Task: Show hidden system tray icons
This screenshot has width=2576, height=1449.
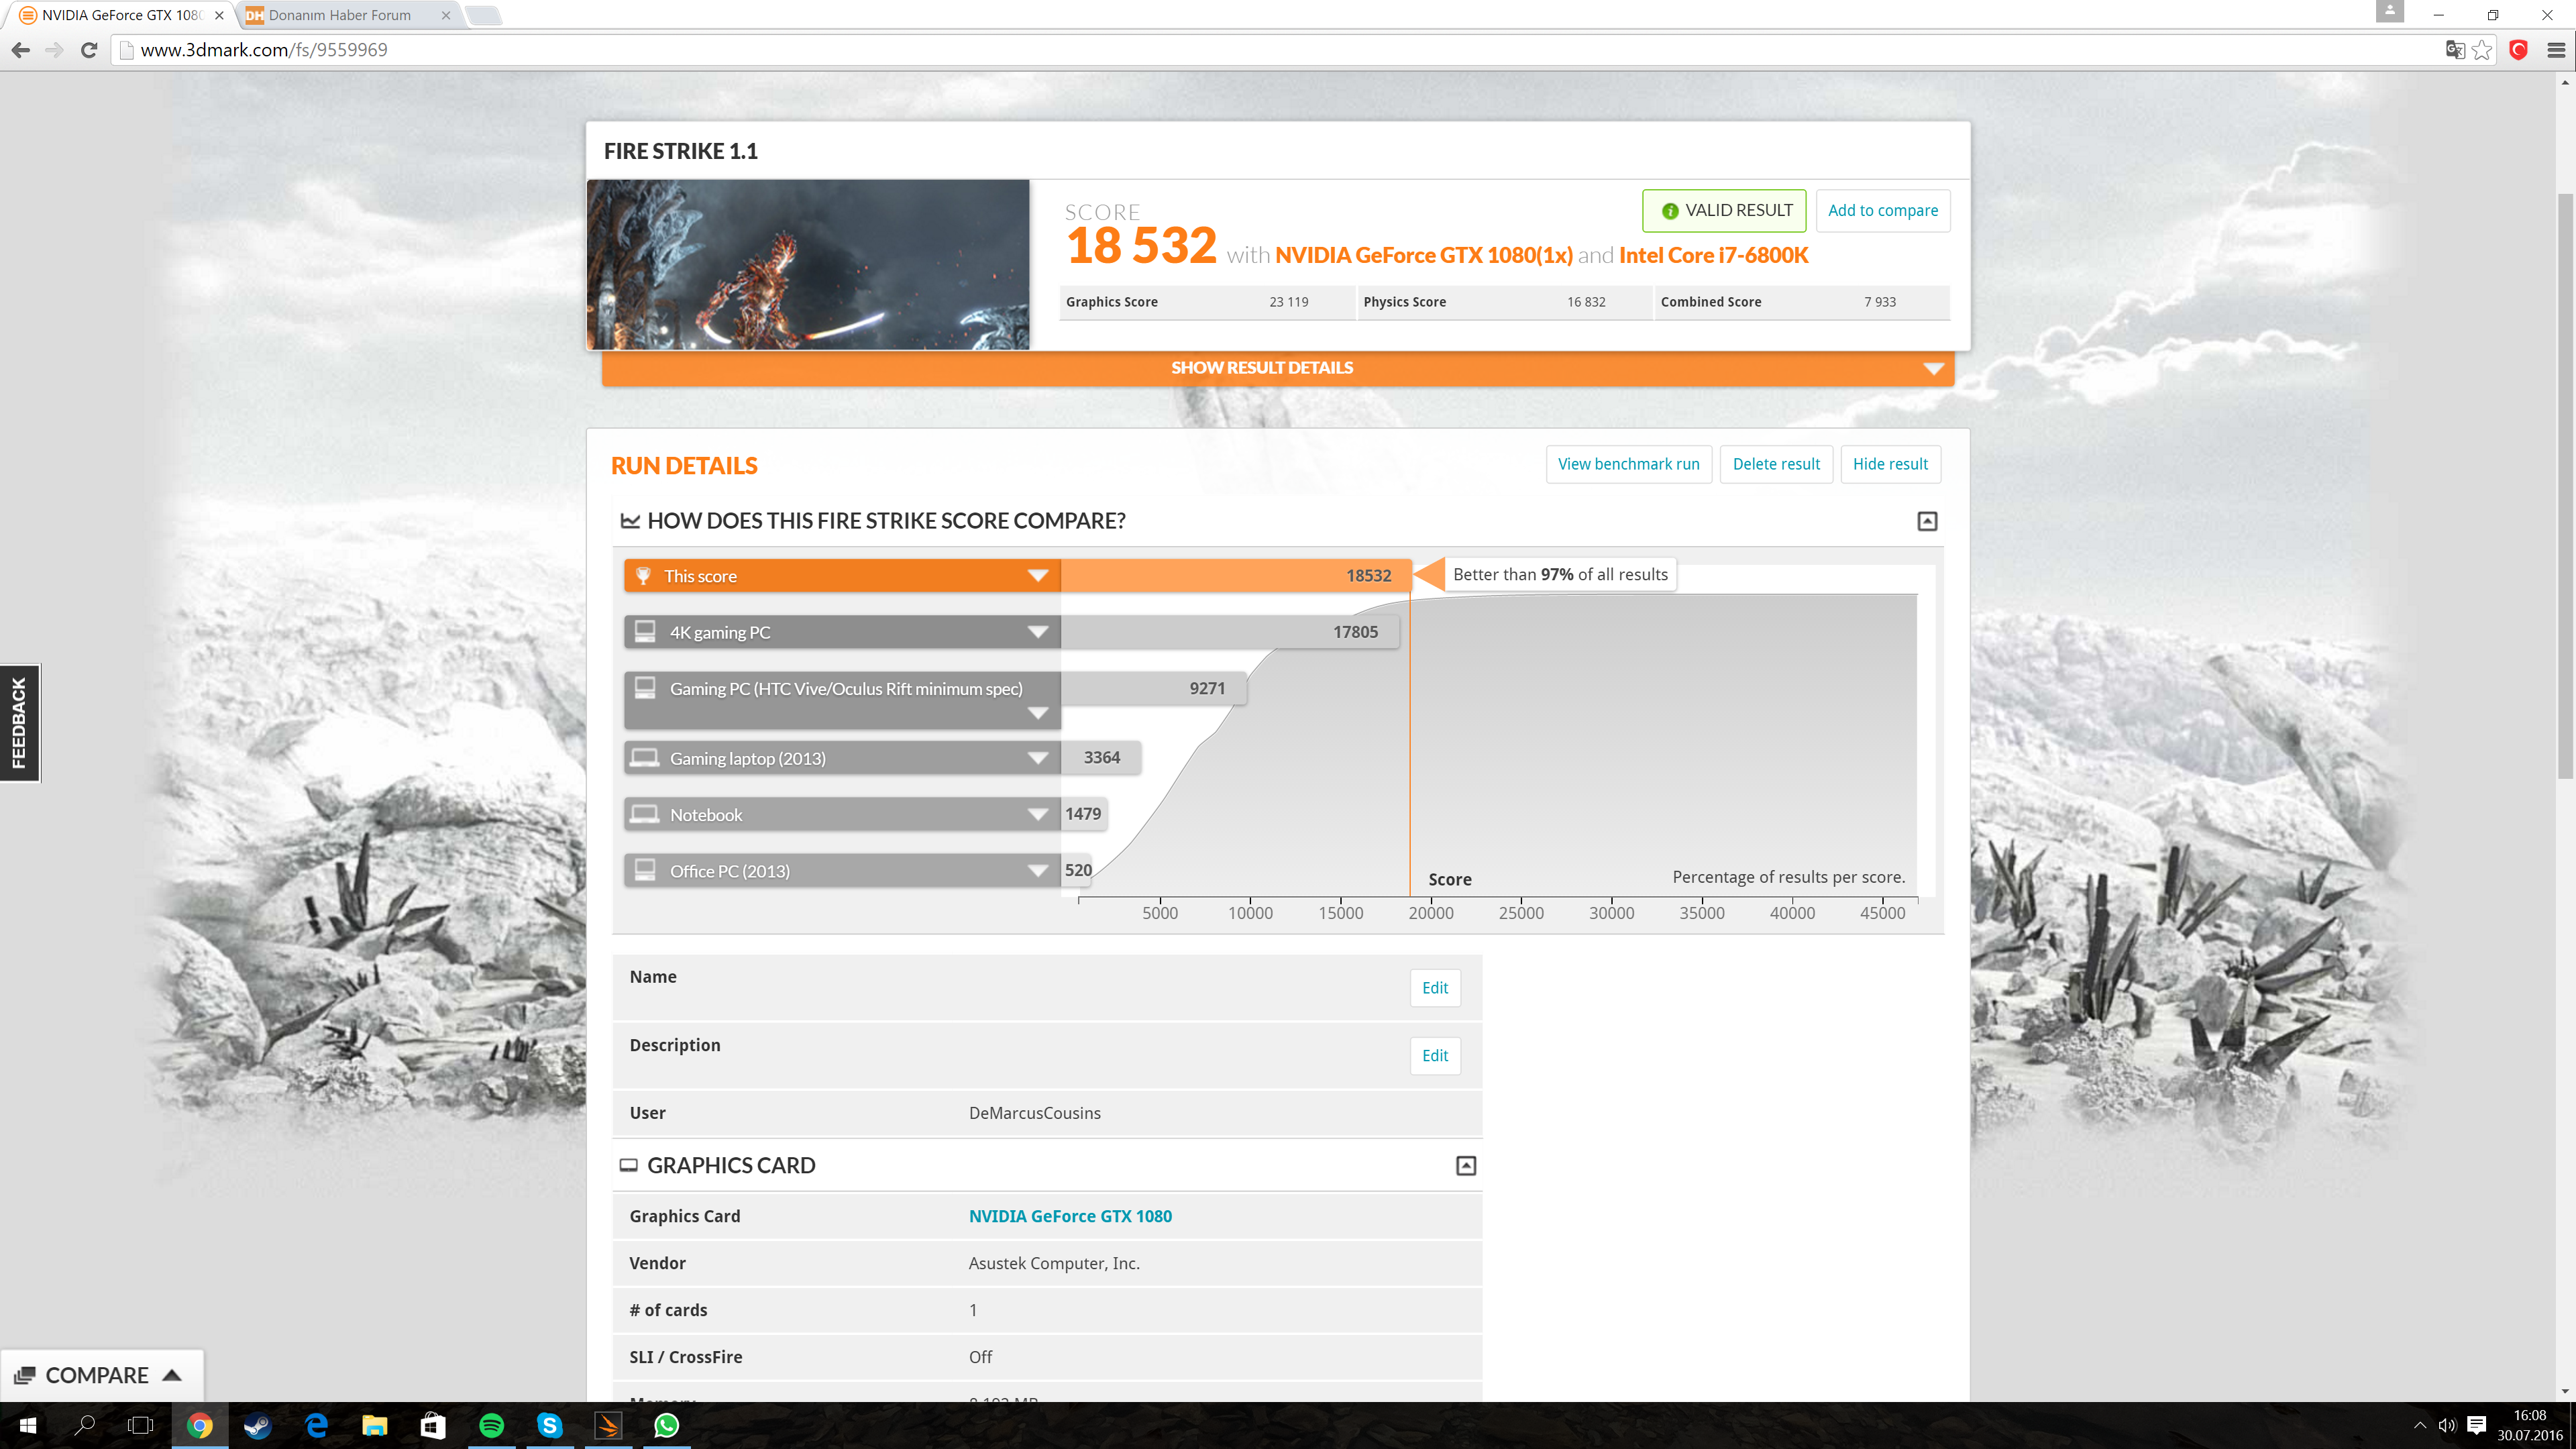Action: [2419, 1425]
